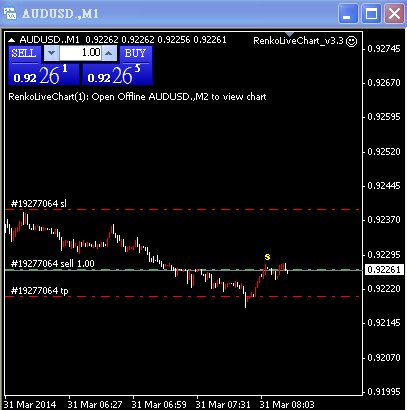
Task: Click the chart shift triangle marker at top
Action: (289, 34)
